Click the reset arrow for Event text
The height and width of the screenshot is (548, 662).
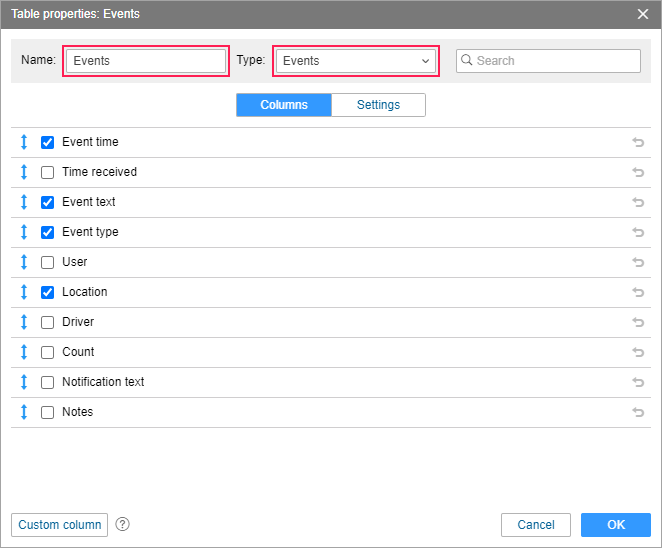(638, 202)
